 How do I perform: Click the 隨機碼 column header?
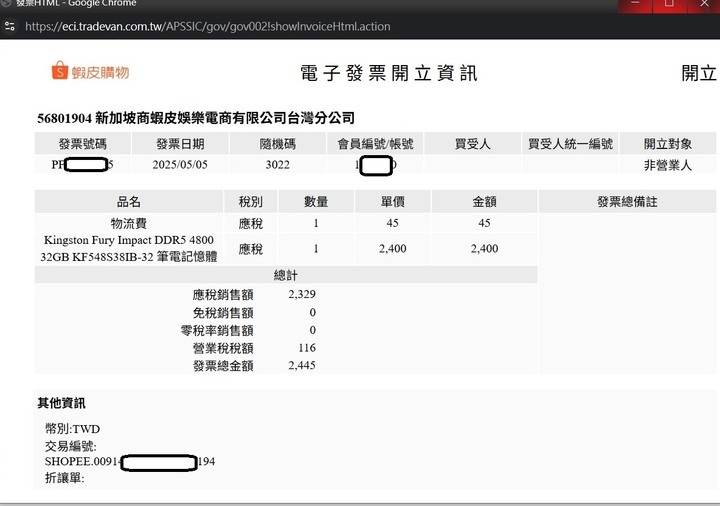277,144
